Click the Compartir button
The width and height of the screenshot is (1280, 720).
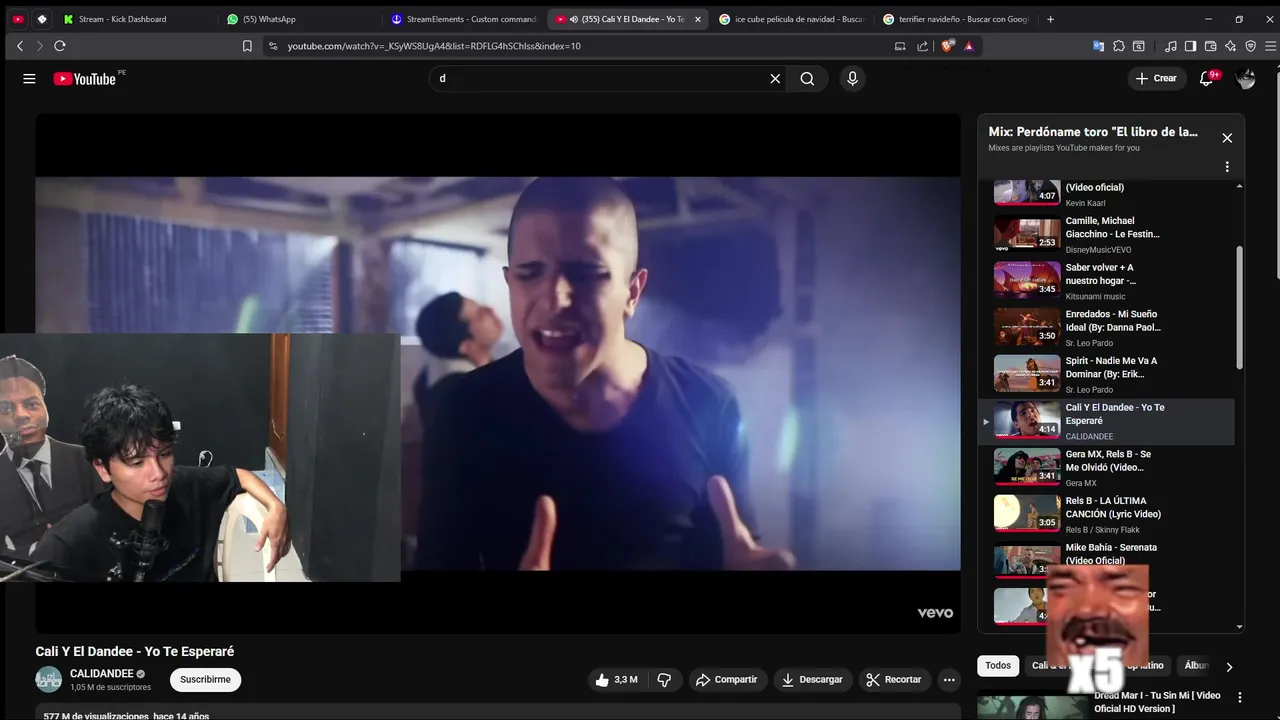click(726, 680)
